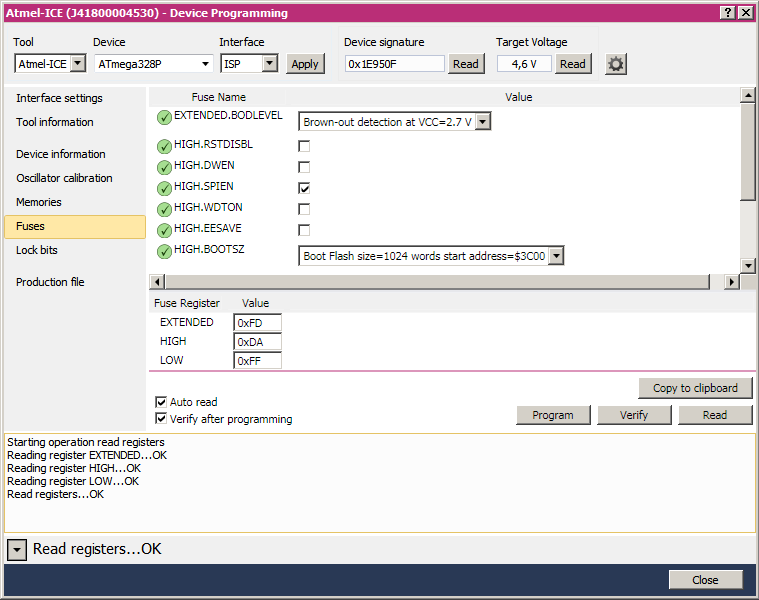Open Interface settings page
The height and width of the screenshot is (600, 759).
59,98
